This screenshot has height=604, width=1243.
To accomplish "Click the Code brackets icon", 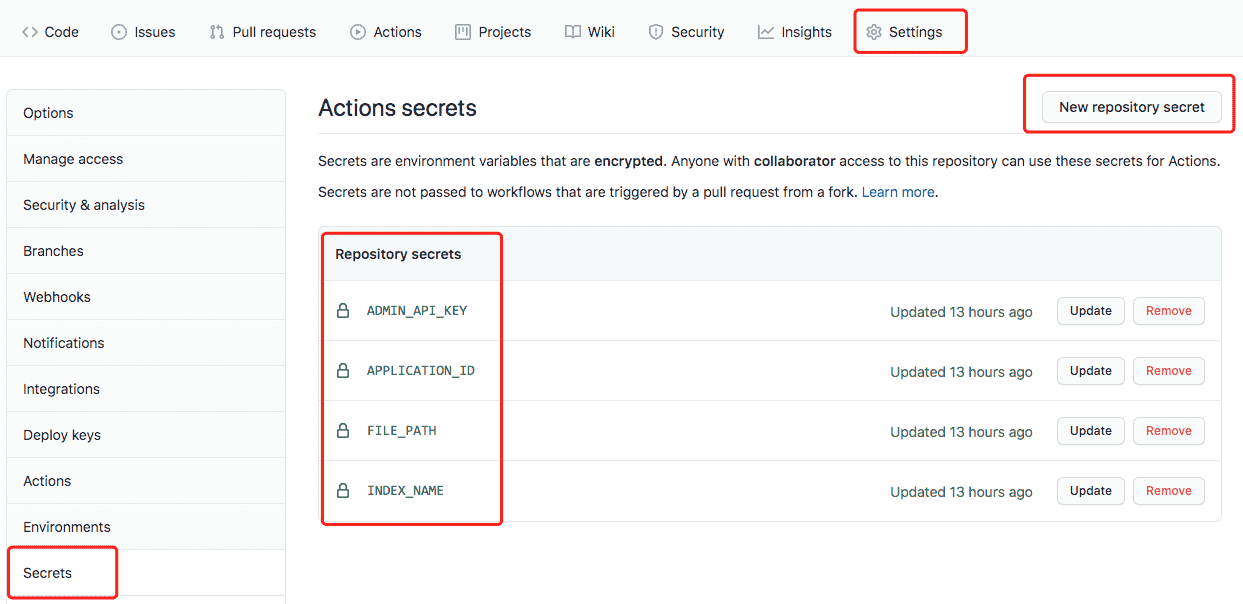I will point(30,32).
